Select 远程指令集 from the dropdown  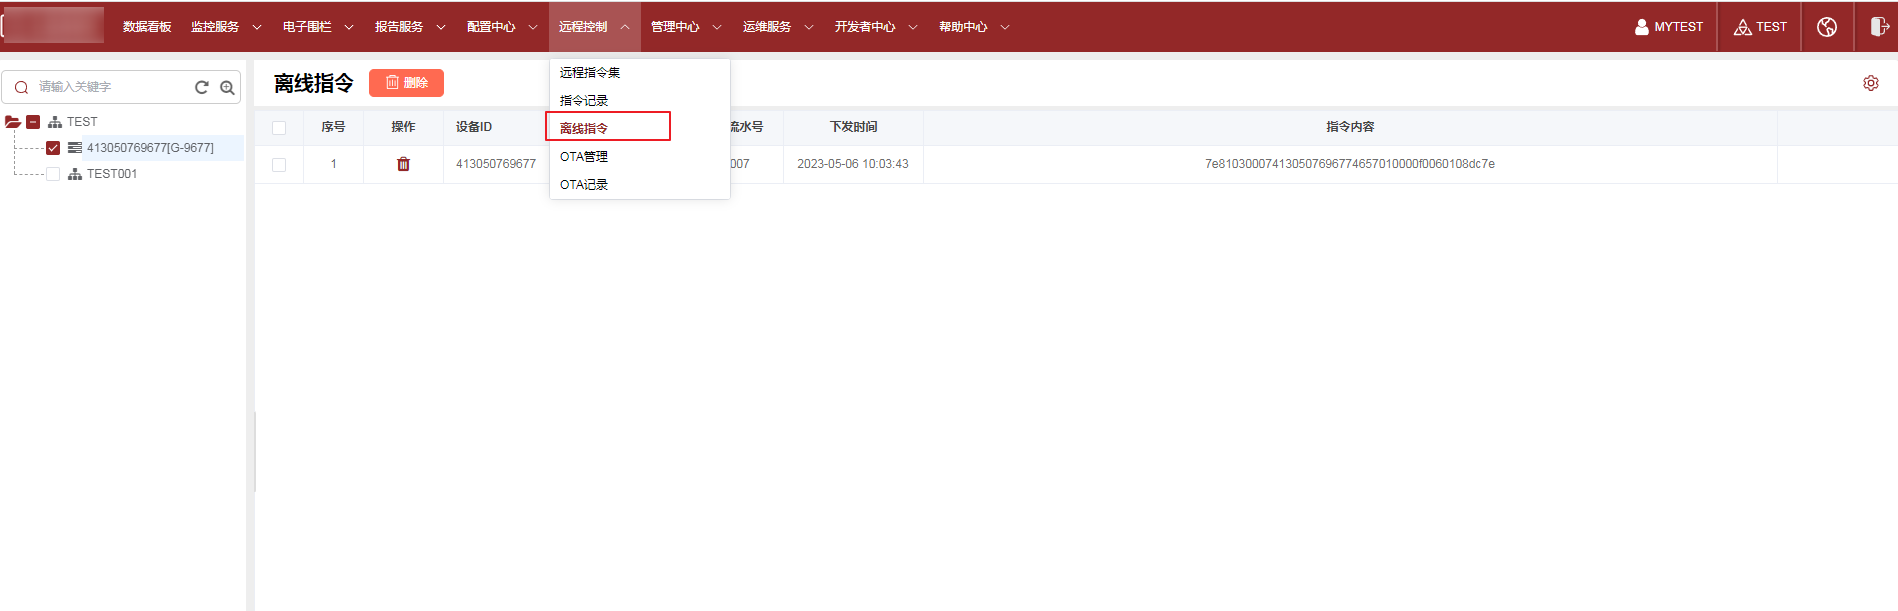point(590,73)
